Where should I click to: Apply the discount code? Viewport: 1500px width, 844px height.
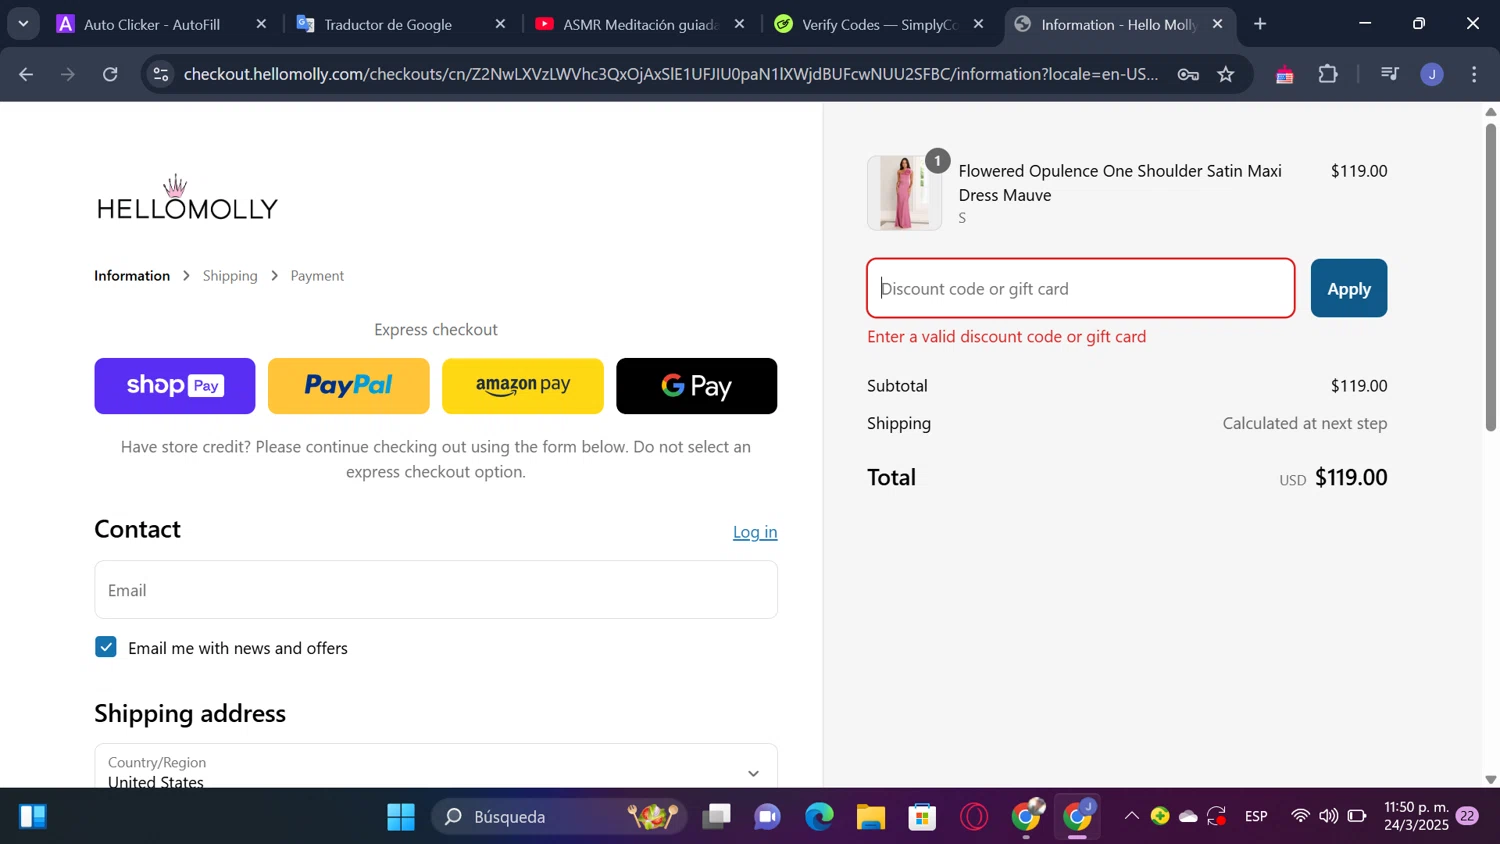(1349, 288)
